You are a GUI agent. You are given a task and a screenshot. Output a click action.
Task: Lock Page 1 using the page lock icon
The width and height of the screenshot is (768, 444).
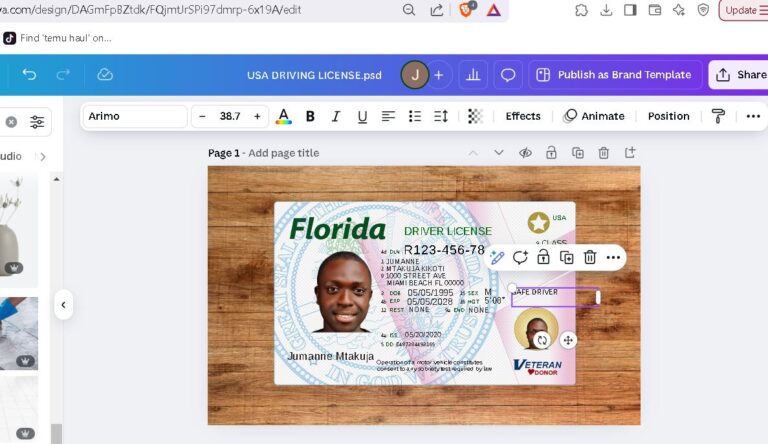[551, 153]
